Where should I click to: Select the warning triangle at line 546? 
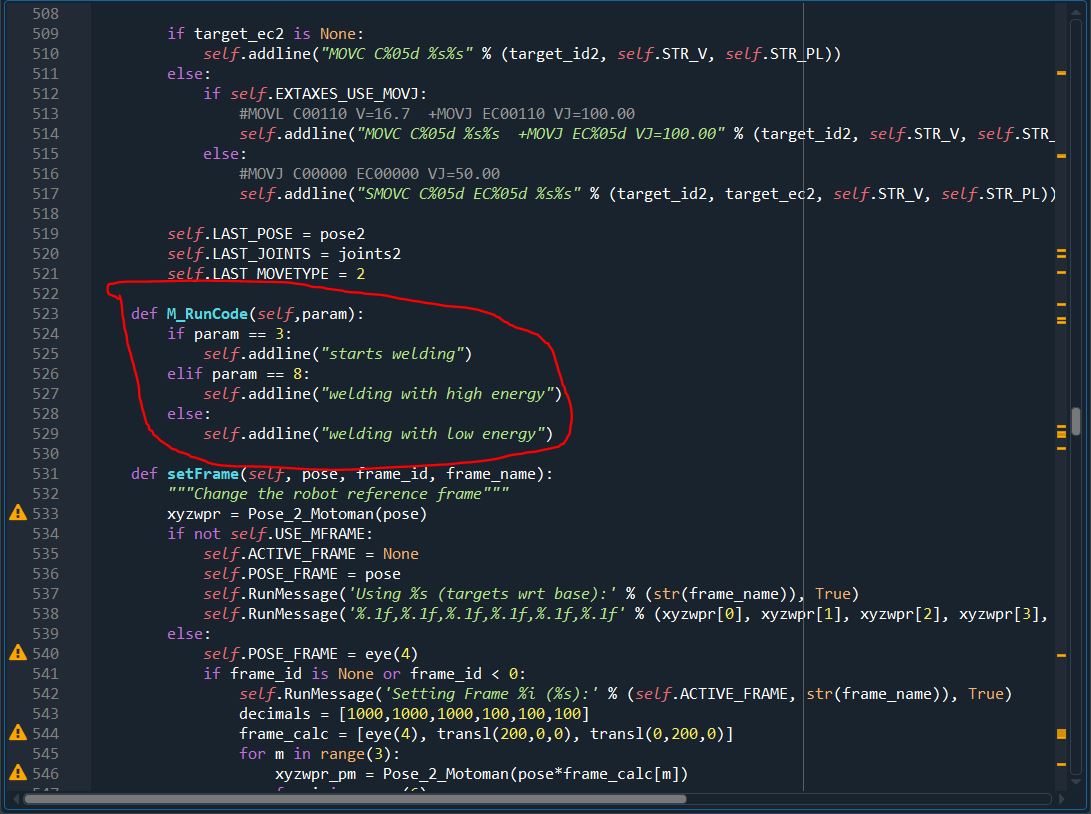(x=17, y=773)
